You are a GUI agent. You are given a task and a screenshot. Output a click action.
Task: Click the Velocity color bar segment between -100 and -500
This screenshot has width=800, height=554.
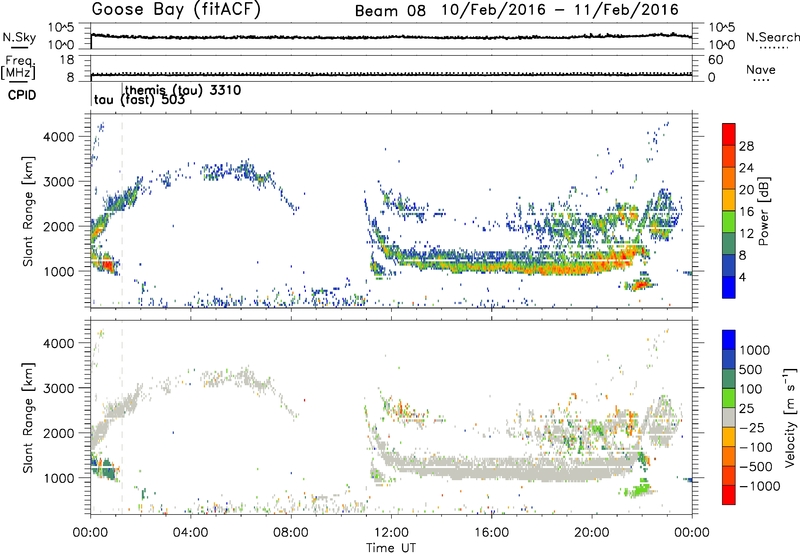(x=729, y=456)
